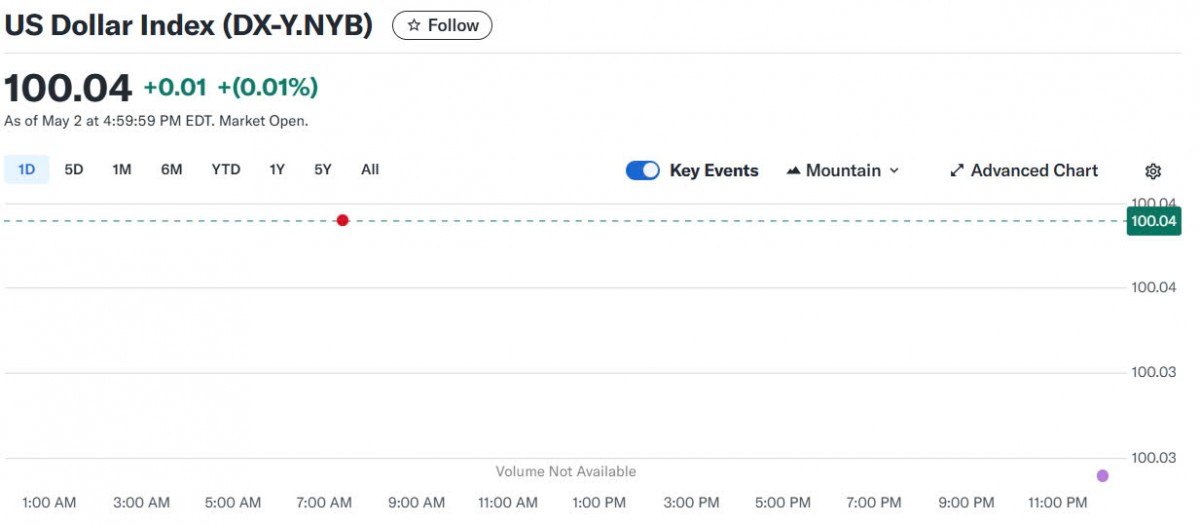Open the Advanced Chart link

pyautogui.click(x=1034, y=171)
